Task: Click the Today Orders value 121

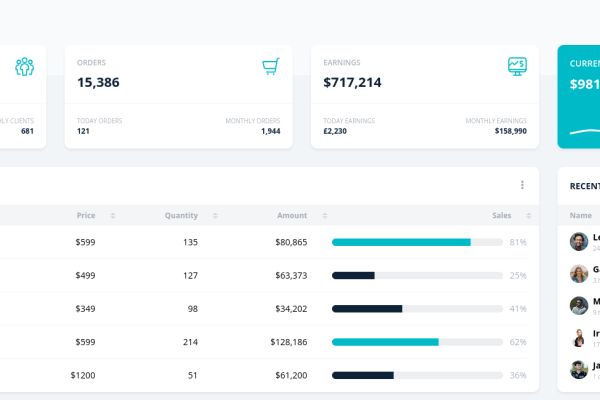Action: (x=83, y=131)
